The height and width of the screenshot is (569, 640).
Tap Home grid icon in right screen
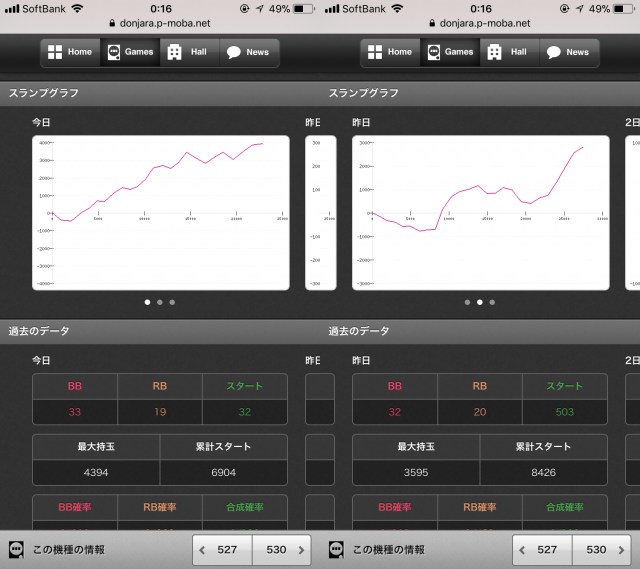pos(375,52)
